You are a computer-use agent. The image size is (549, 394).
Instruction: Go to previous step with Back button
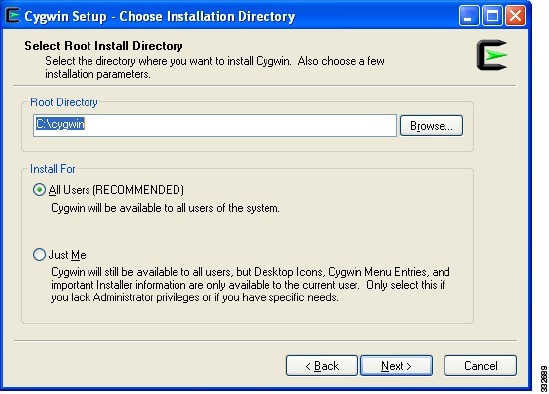322,366
